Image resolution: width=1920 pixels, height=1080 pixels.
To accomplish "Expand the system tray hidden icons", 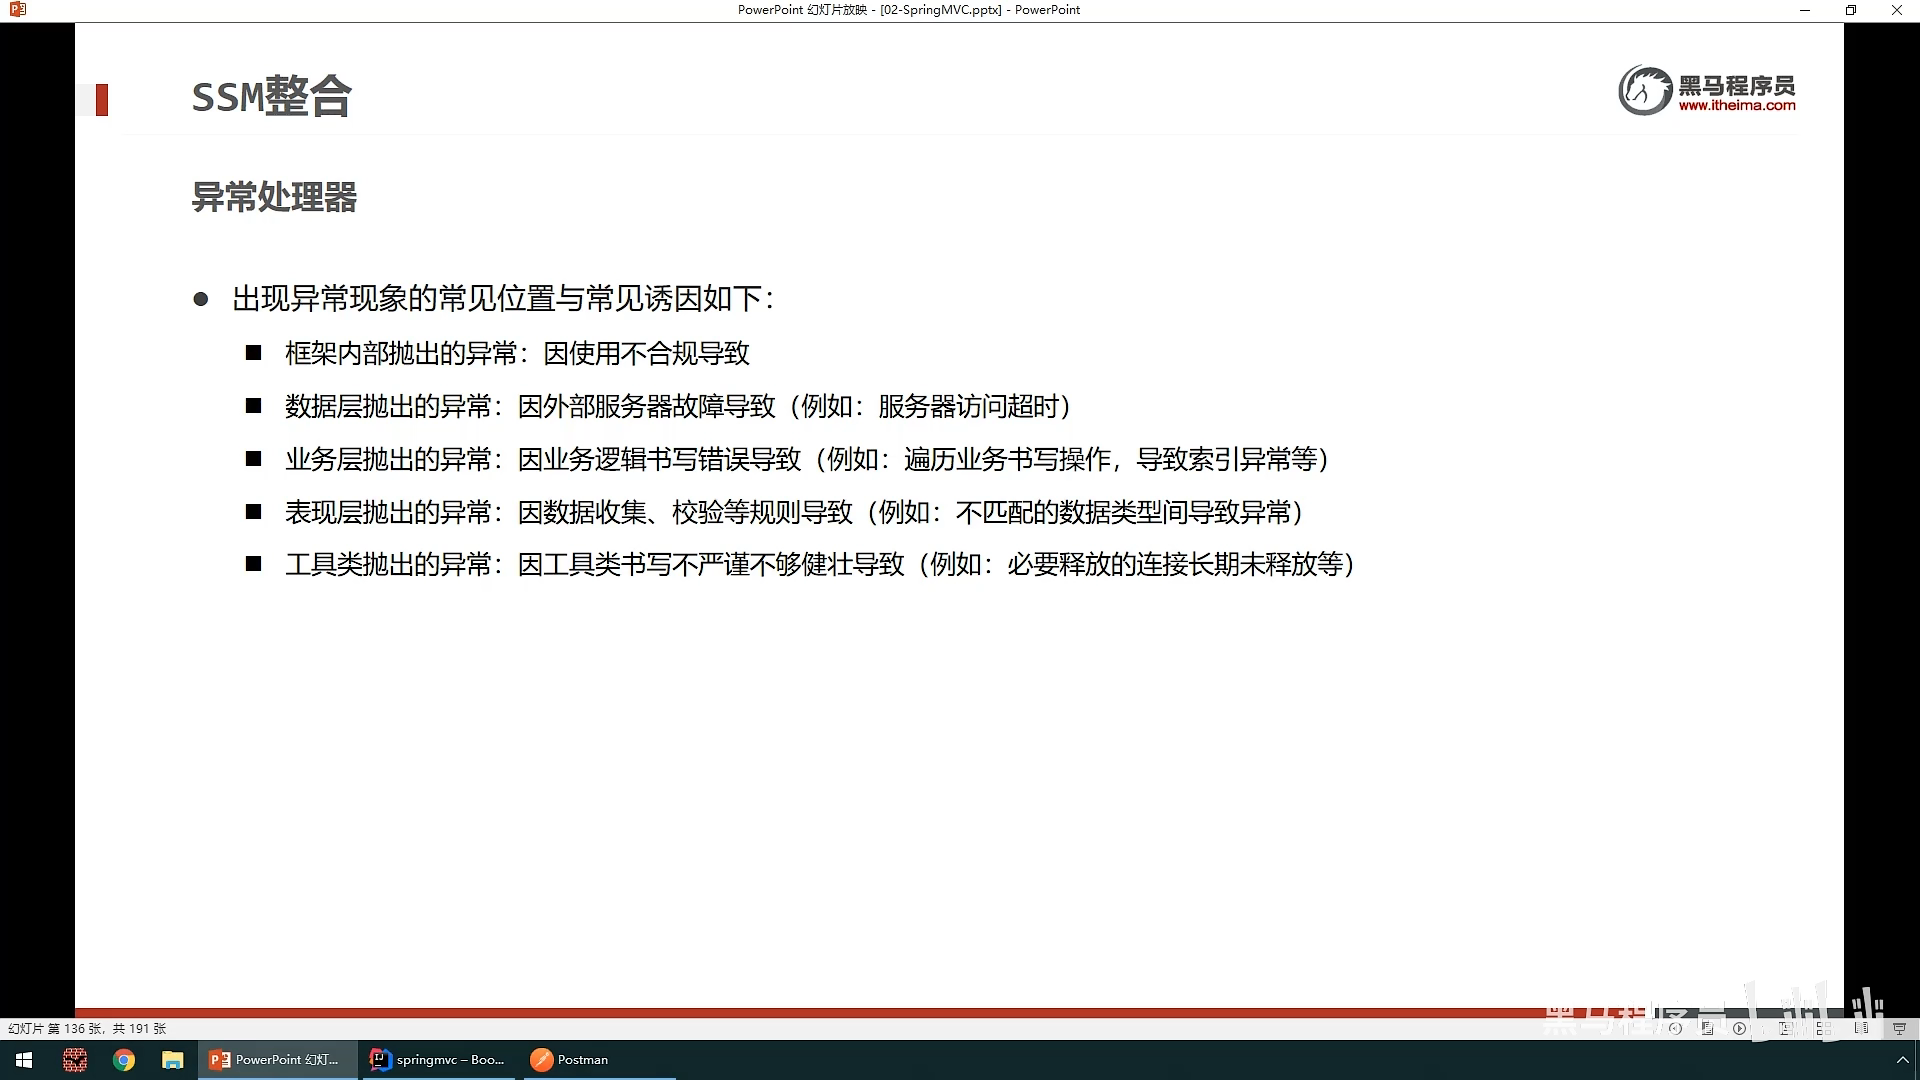I will 1902,1060.
